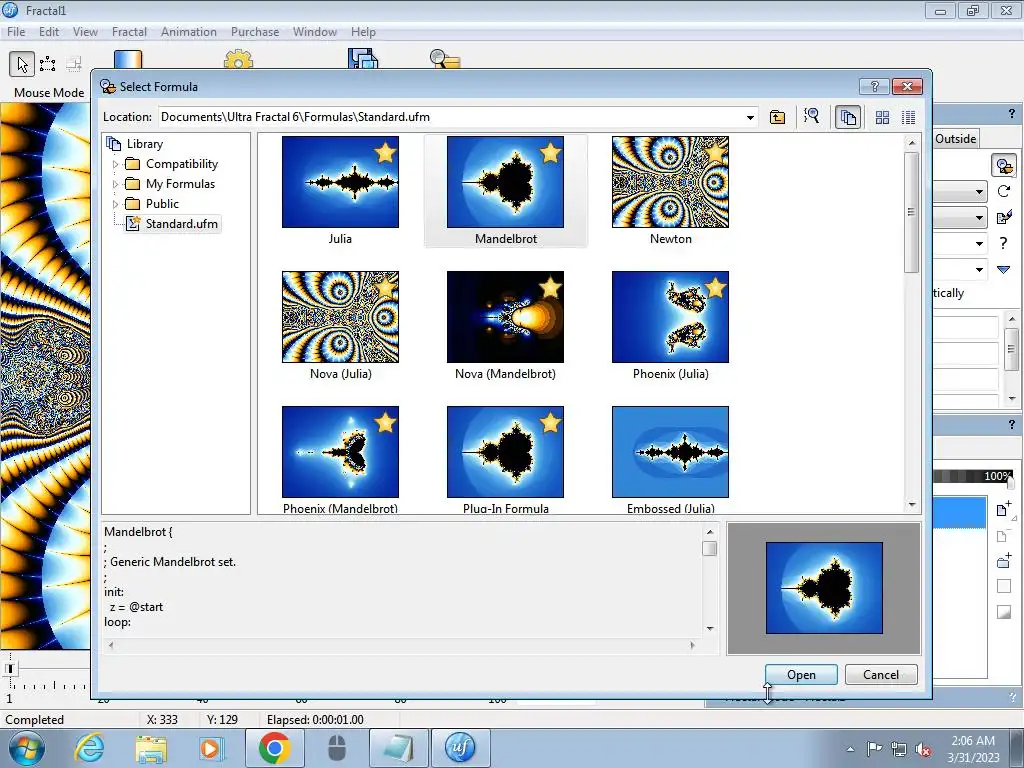Click the code pane horizontal scroll right arrow

point(692,645)
